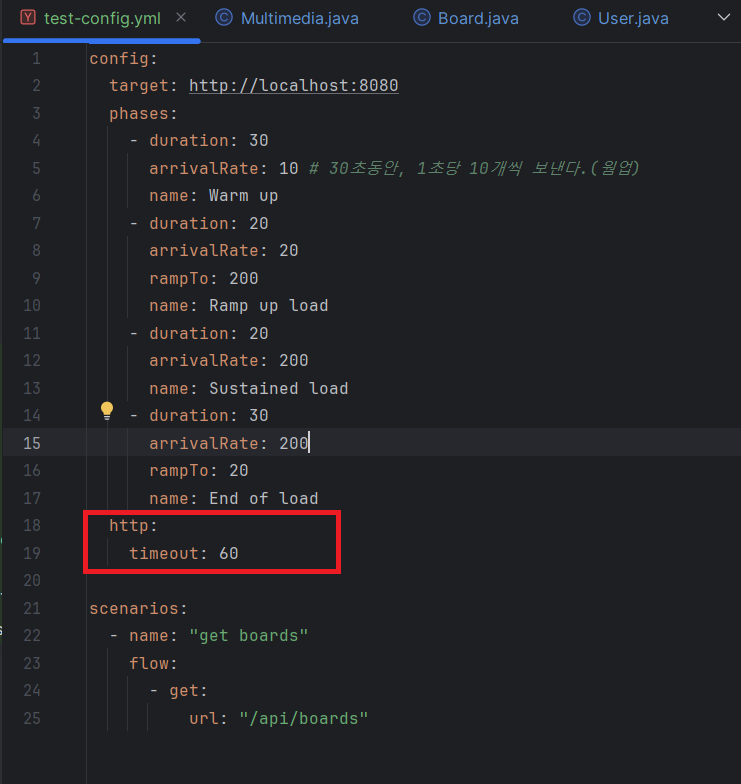The height and width of the screenshot is (784, 741).
Task: Click the Korean comment on line 5
Action: click(x=474, y=168)
